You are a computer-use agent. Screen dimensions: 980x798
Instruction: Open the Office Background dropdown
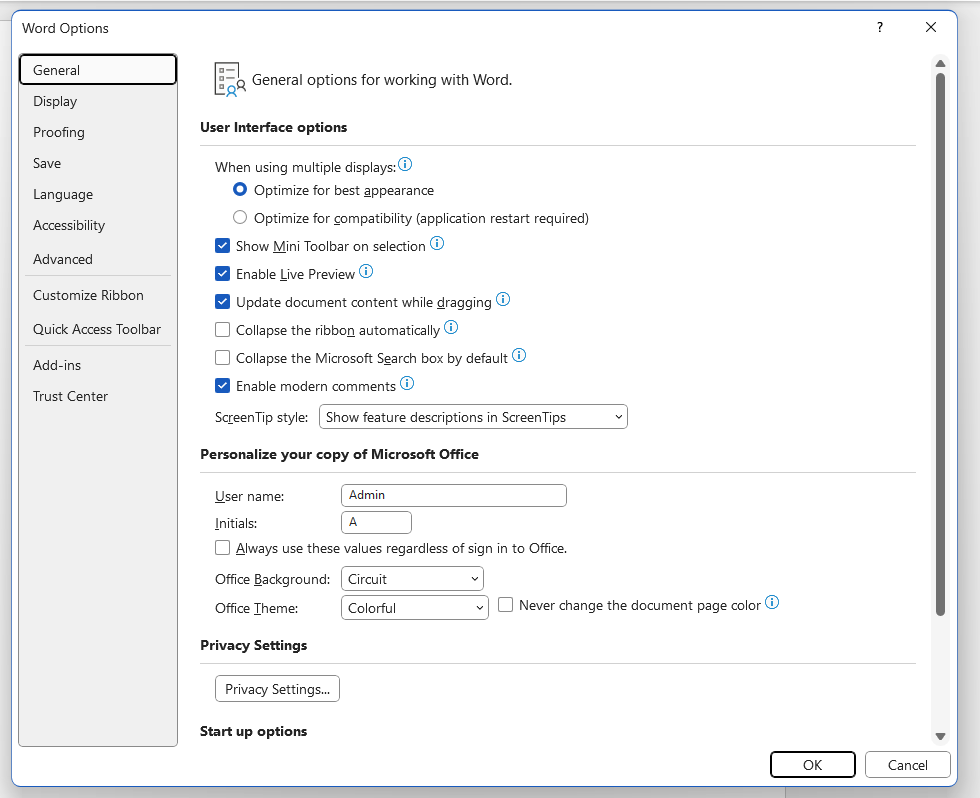click(412, 579)
